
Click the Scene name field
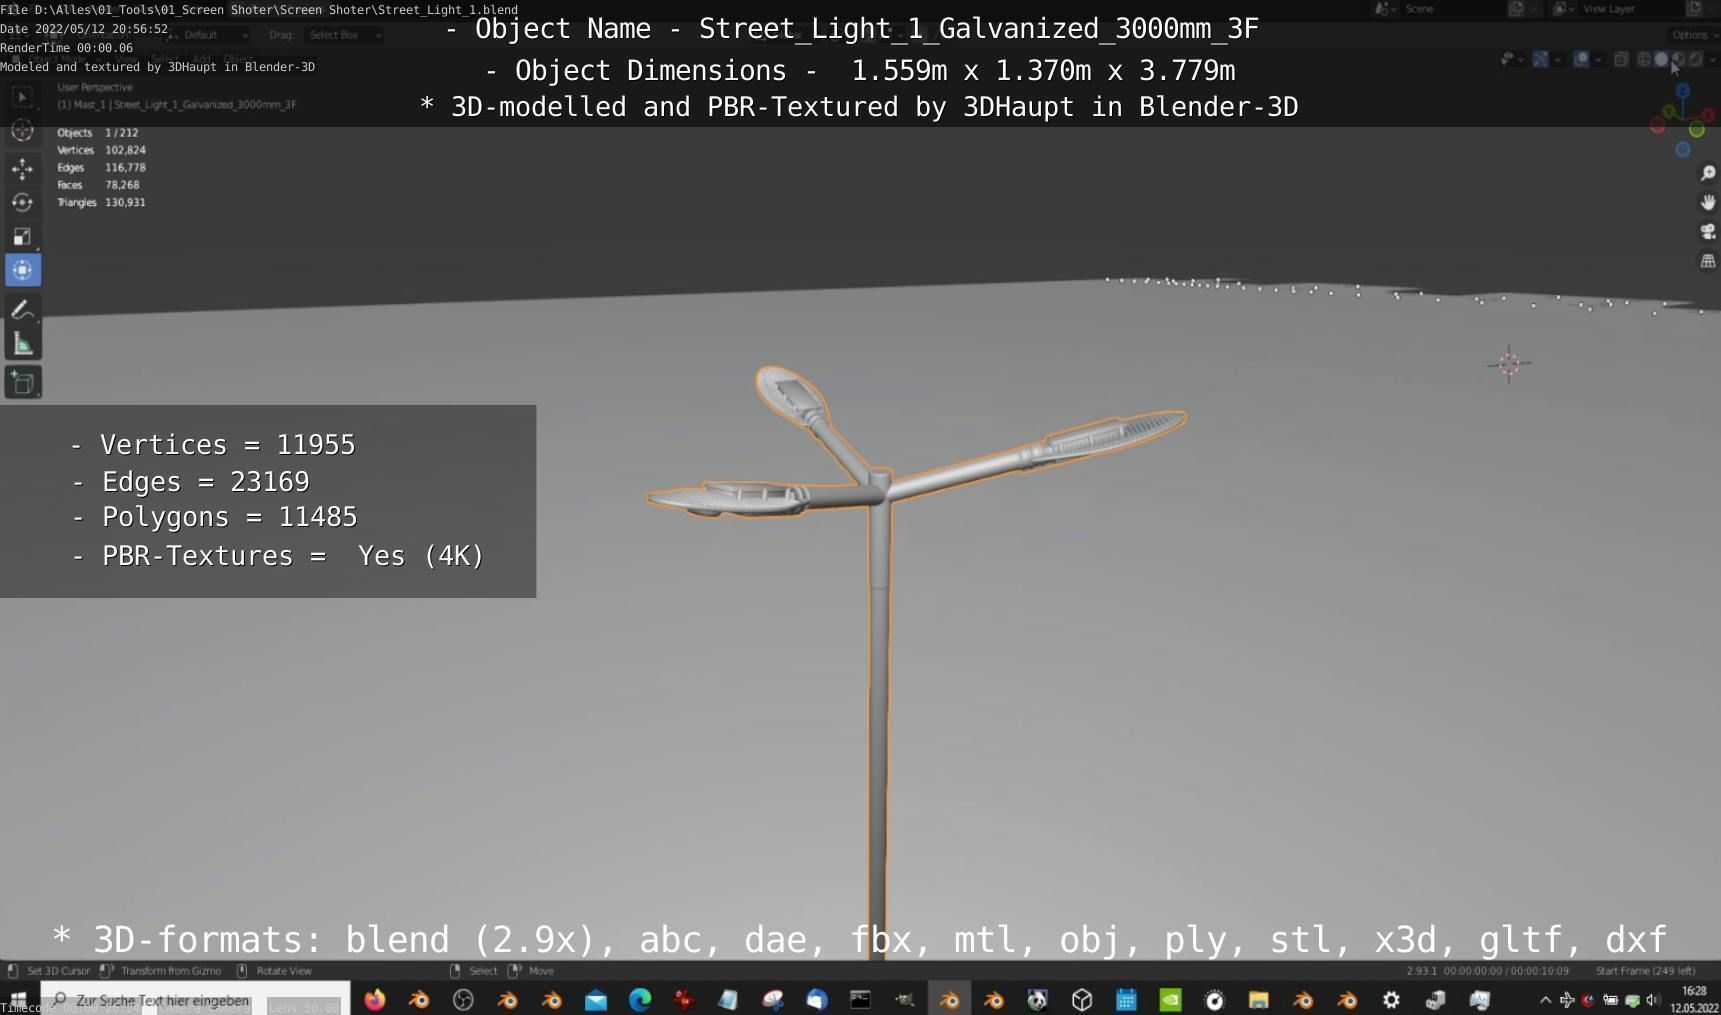tap(1453, 9)
